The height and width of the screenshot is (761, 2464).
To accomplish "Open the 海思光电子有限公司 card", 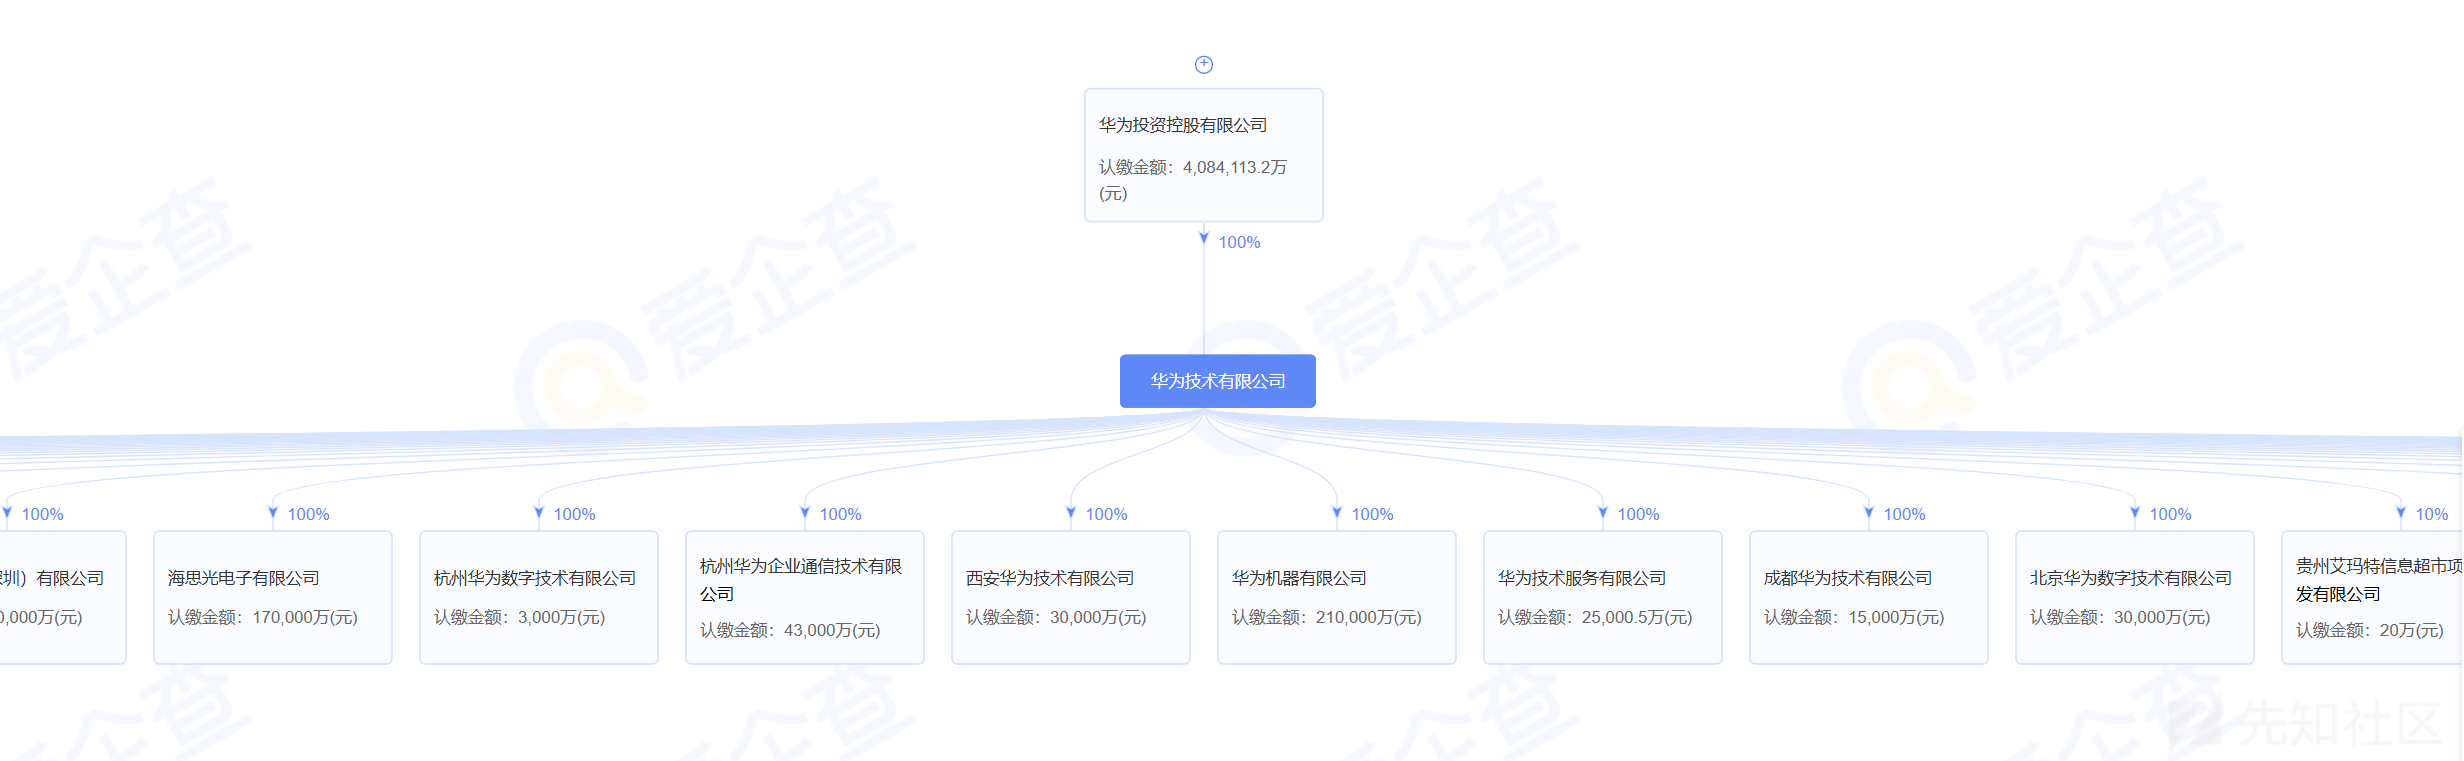I will pyautogui.click(x=273, y=597).
